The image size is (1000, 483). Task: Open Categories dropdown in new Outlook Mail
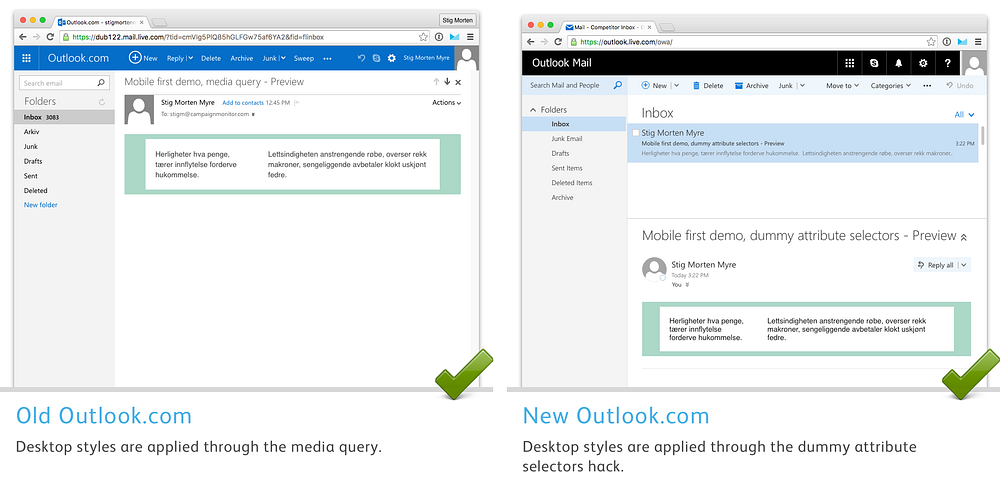pos(891,85)
